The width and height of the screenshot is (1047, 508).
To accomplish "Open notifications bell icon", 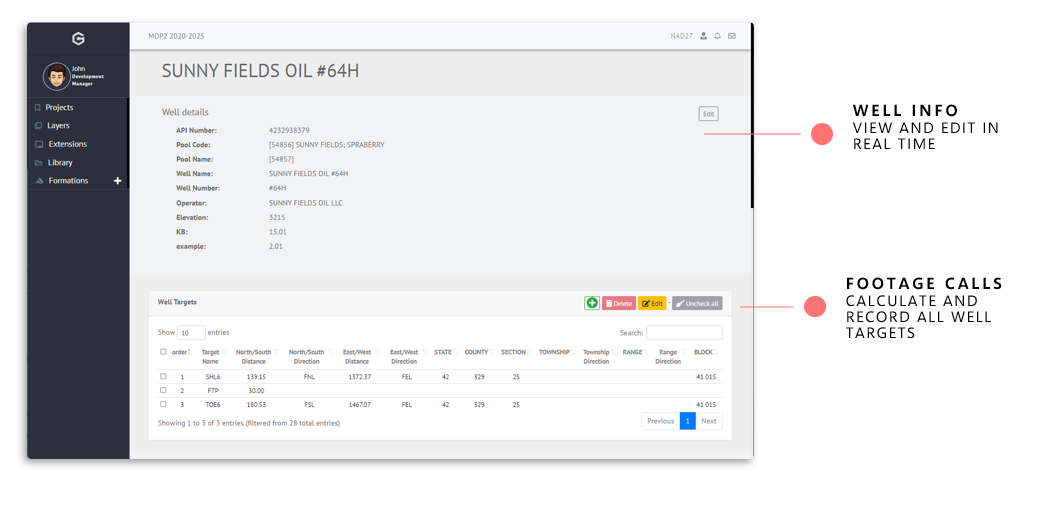I will tap(717, 36).
